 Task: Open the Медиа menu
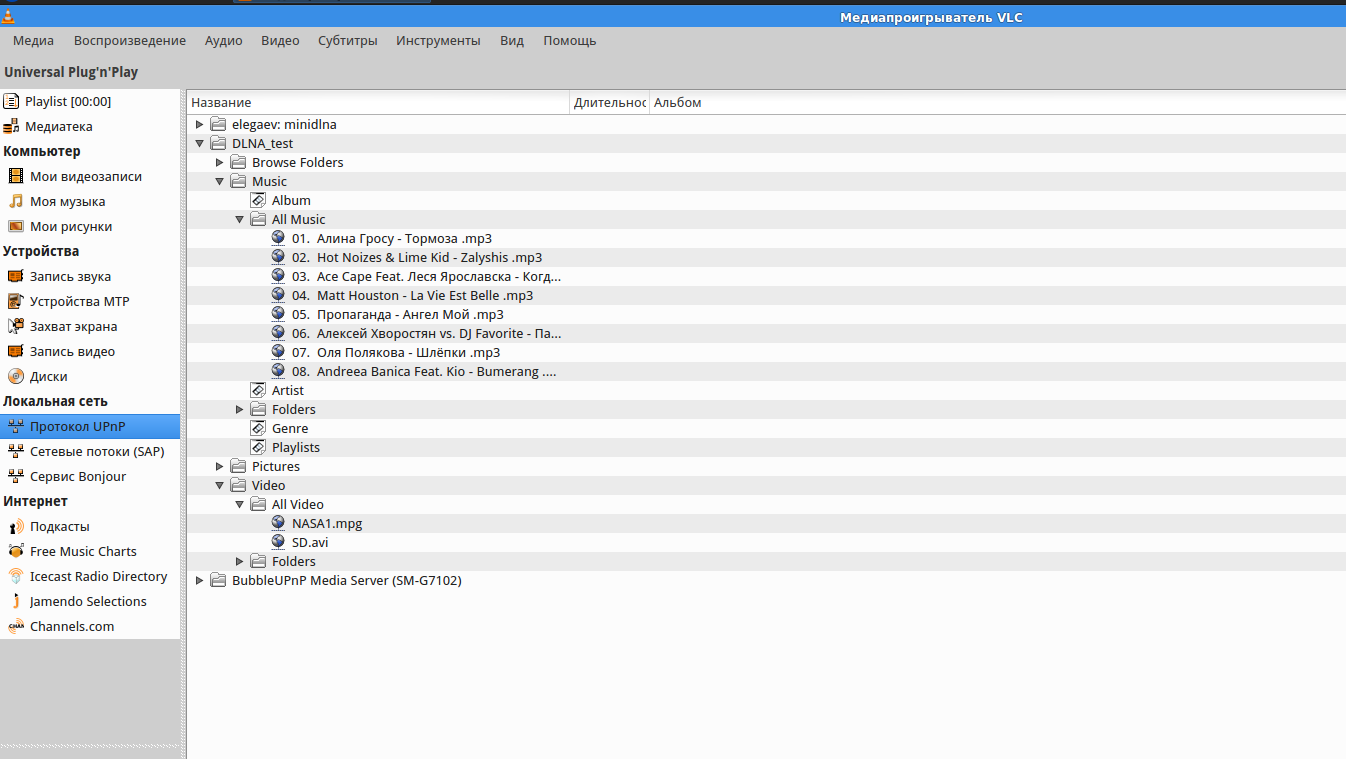coord(33,41)
